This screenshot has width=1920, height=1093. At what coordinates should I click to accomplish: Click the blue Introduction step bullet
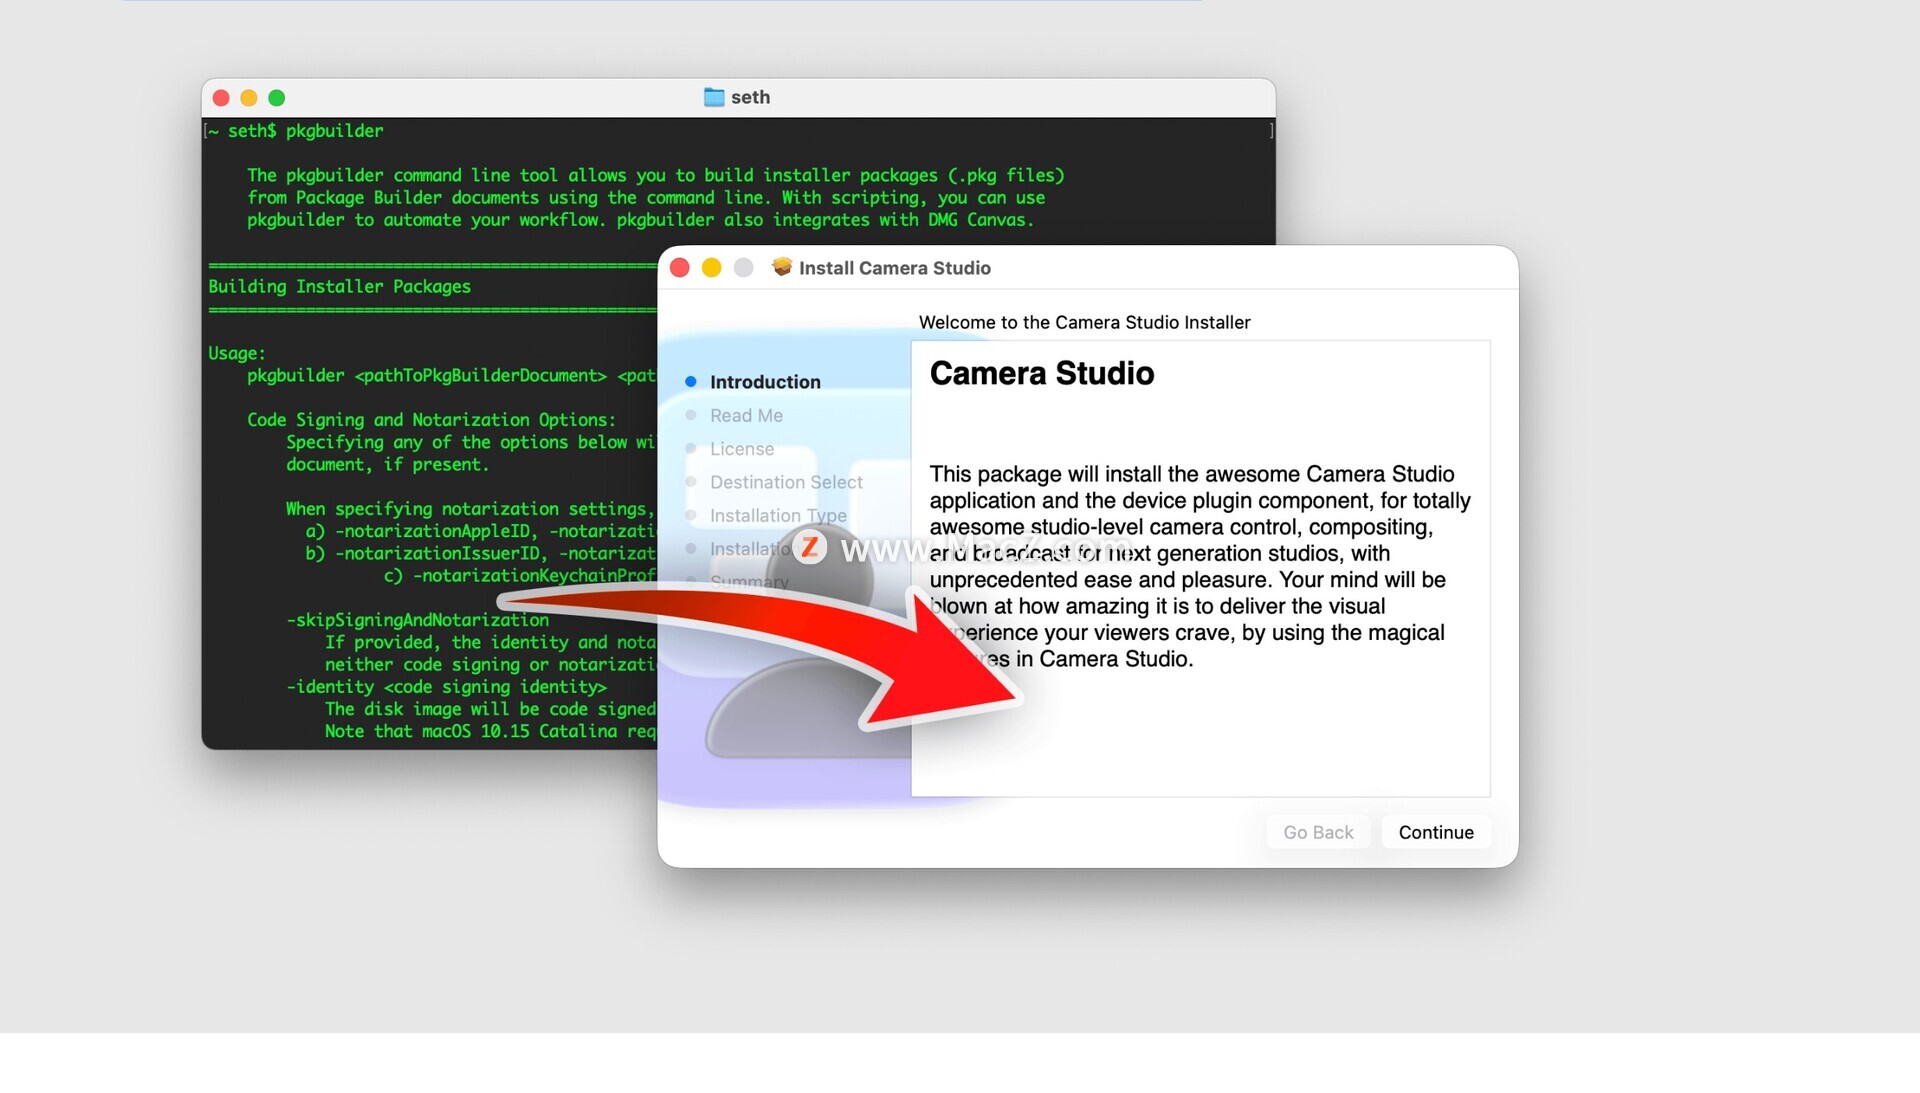[x=690, y=382]
